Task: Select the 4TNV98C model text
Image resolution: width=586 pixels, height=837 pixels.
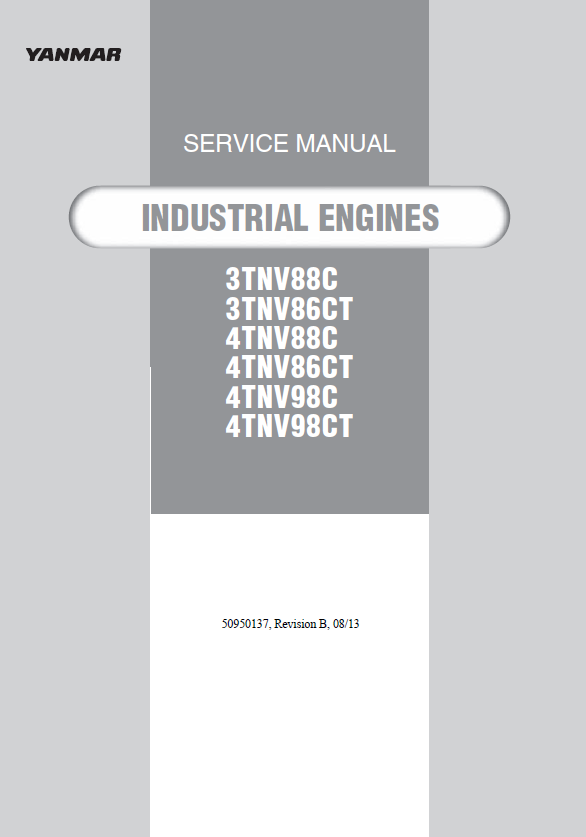Action: (x=282, y=397)
